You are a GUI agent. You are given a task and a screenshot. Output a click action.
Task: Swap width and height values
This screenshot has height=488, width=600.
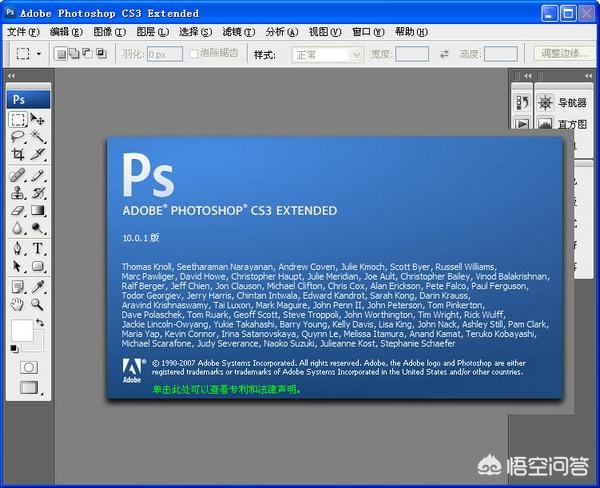444,54
